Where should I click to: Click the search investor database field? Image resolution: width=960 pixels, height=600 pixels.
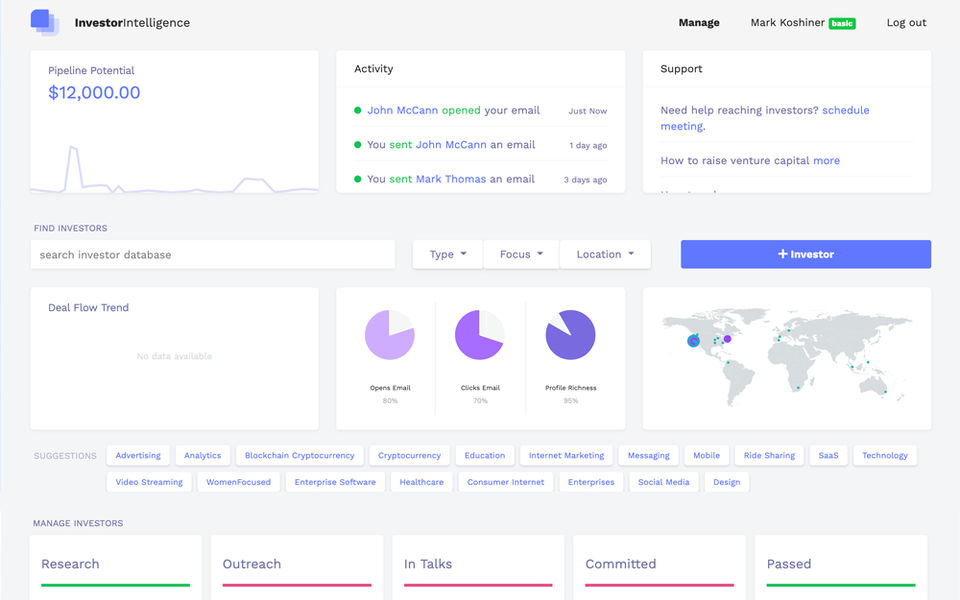click(212, 254)
